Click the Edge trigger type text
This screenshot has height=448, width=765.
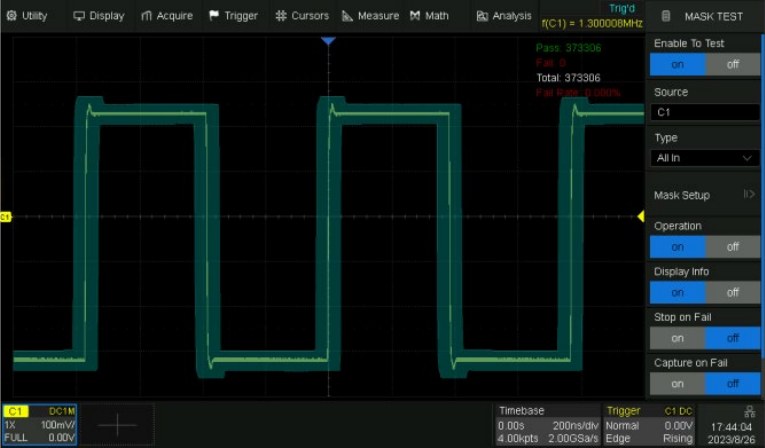coord(618,438)
